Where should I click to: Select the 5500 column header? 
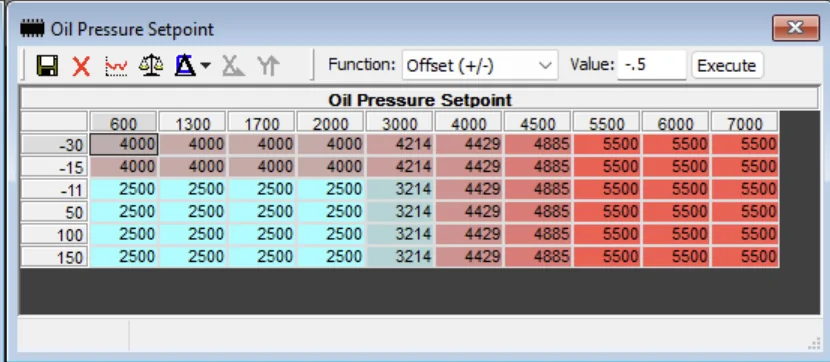607,122
